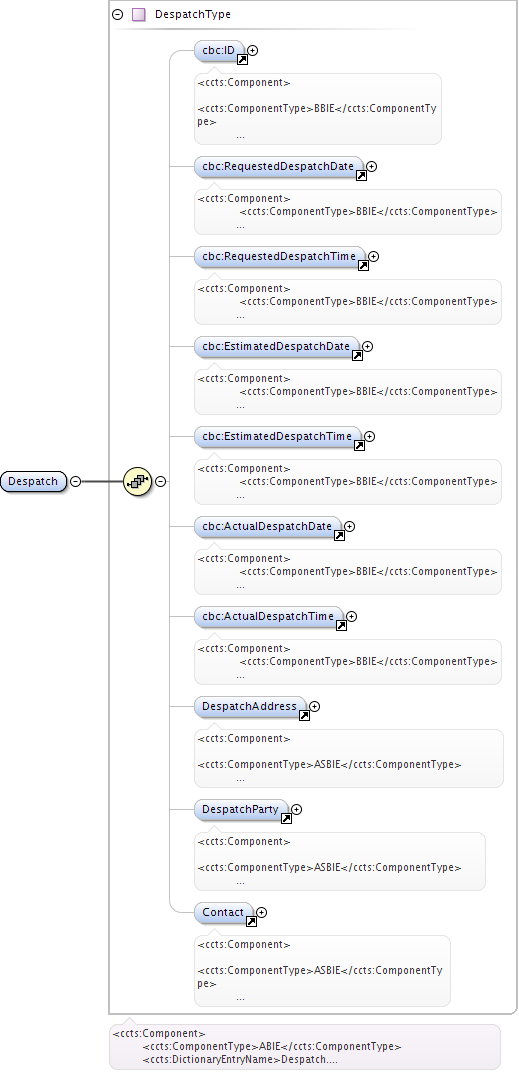
Task: Click the reference arrow icon on cbc:ID
Action: [x=242, y=60]
